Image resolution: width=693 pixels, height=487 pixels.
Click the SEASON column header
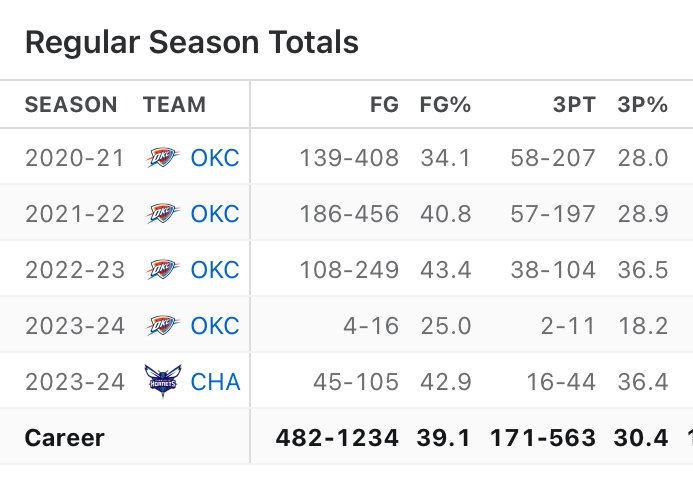pos(71,105)
